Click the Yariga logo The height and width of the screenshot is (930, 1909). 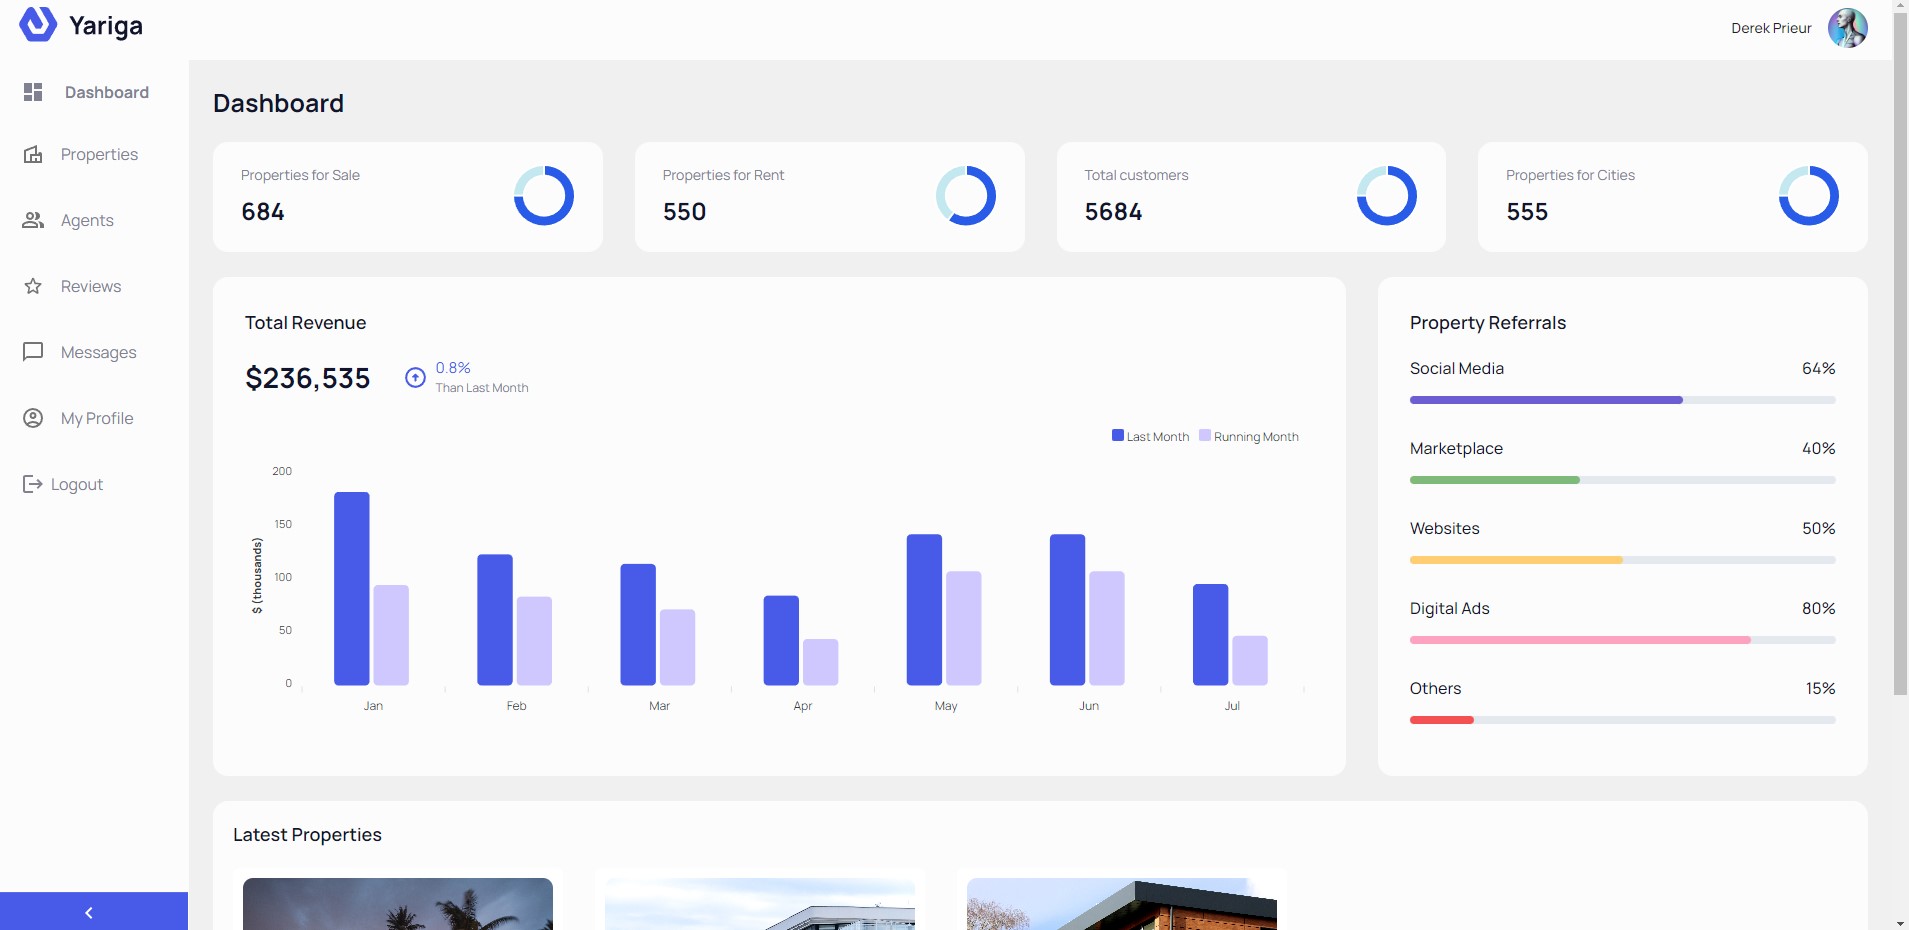point(80,25)
